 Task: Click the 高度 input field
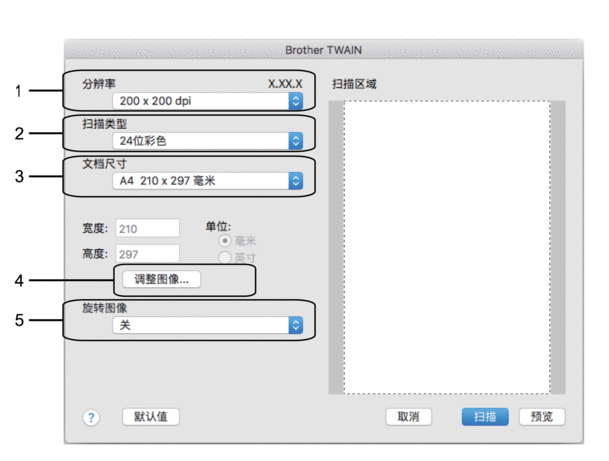point(148,253)
